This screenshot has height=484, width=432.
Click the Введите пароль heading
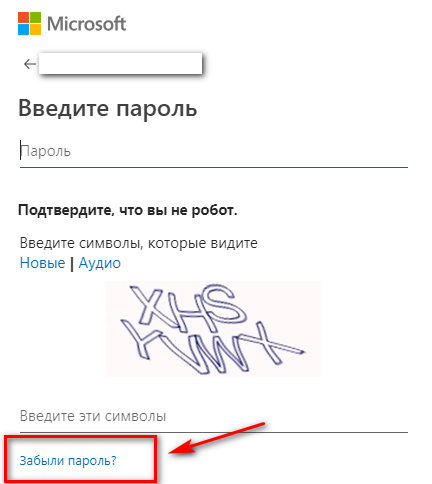click(107, 109)
